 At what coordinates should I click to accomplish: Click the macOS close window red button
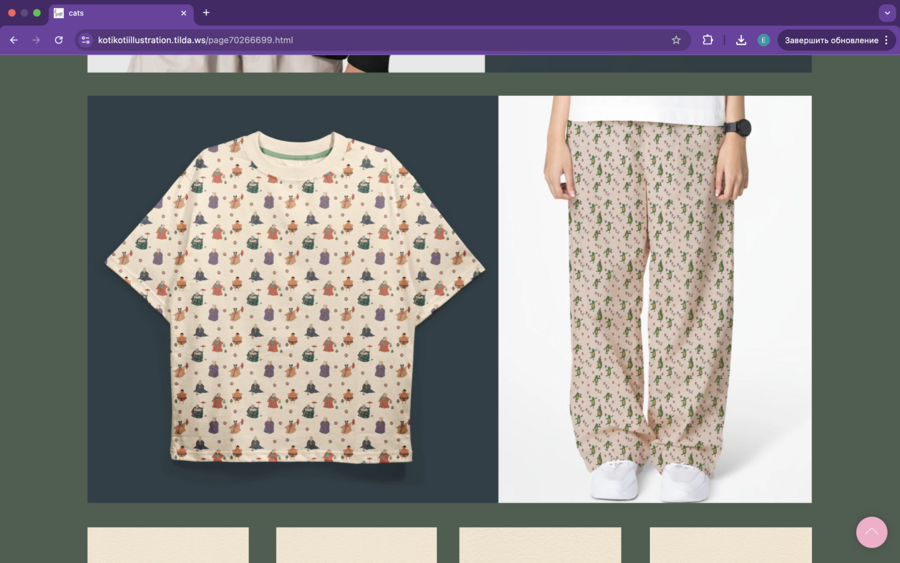tap(11, 13)
